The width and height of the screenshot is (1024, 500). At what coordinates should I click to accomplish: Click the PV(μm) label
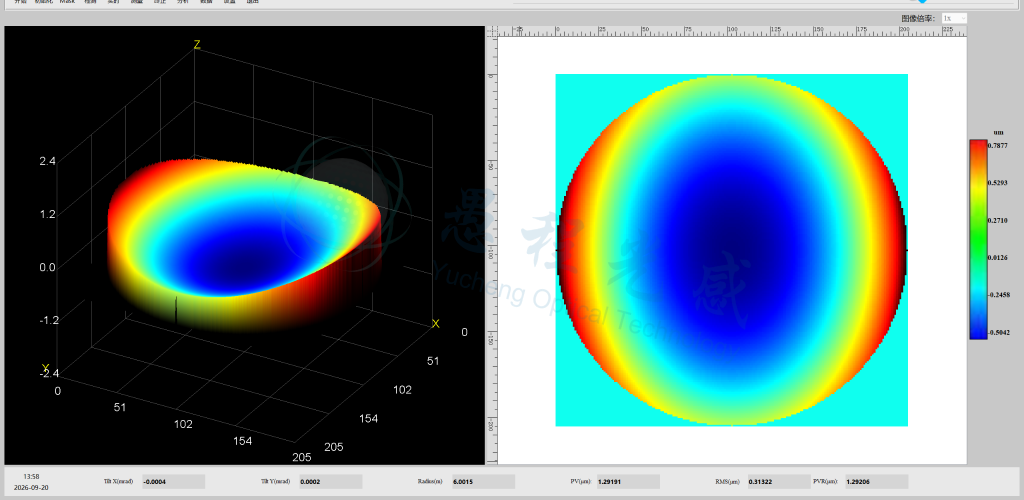(580, 482)
